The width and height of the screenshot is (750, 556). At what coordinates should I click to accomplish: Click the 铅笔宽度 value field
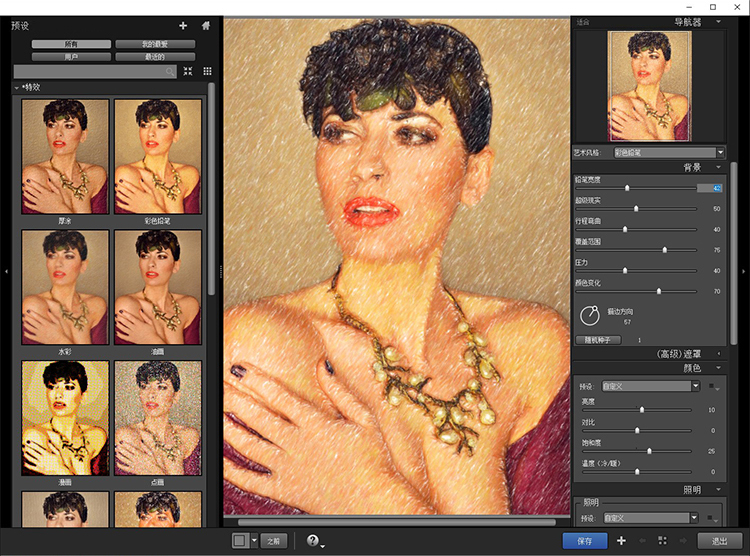pyautogui.click(x=709, y=188)
